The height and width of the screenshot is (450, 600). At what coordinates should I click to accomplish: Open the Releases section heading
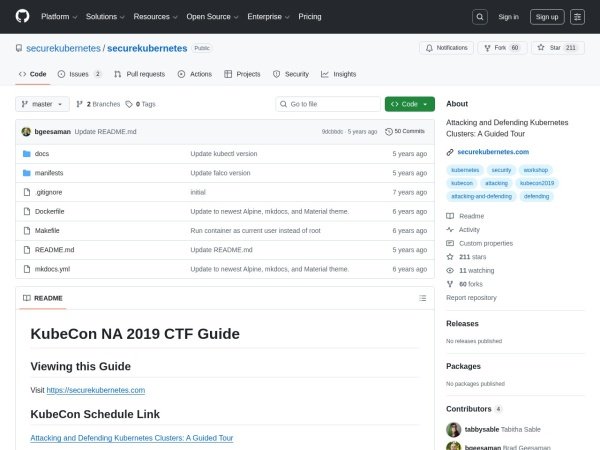coord(462,324)
